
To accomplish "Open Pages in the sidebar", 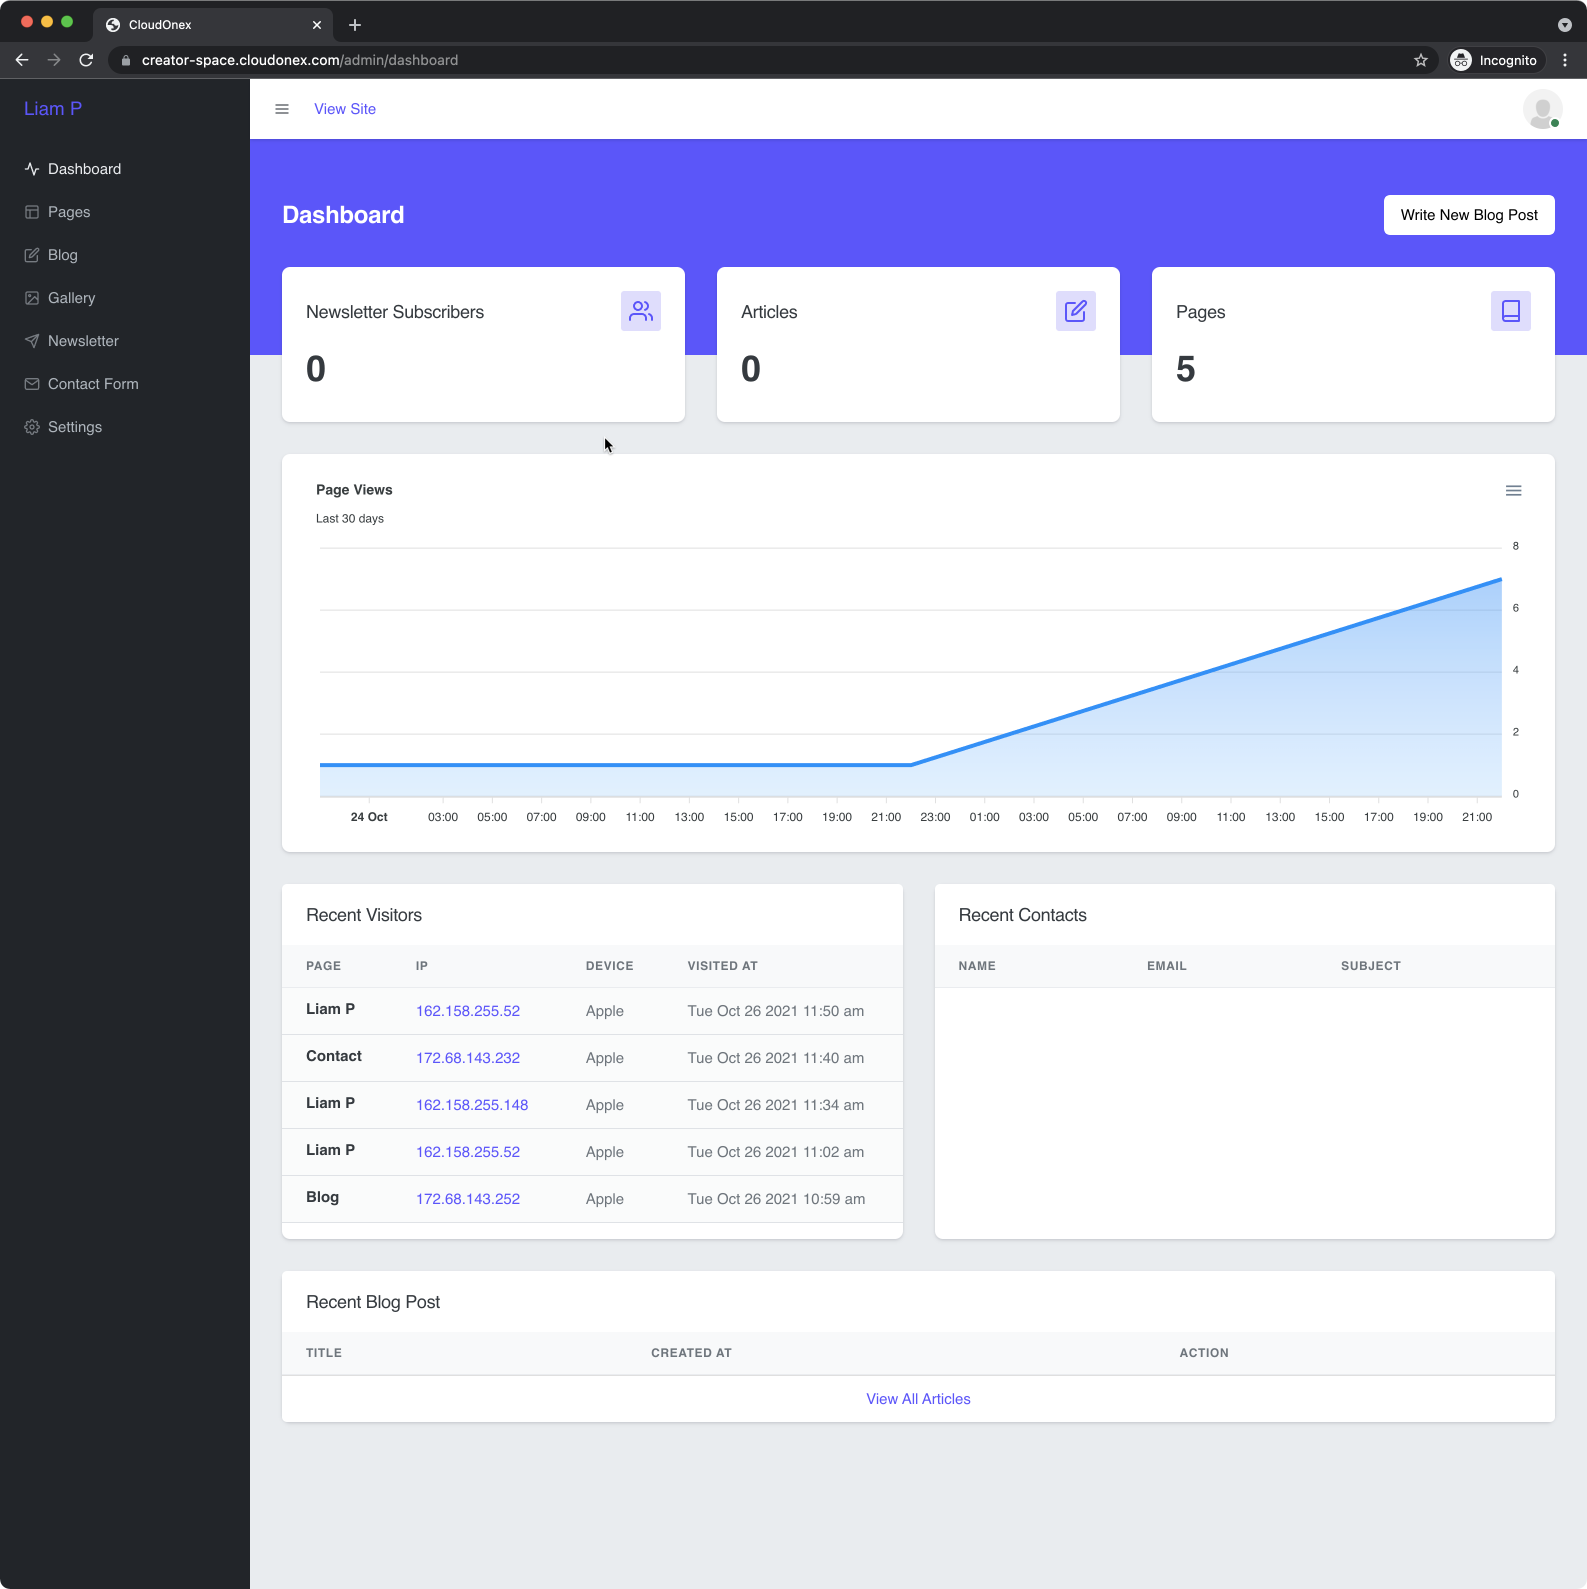I will pos(69,212).
